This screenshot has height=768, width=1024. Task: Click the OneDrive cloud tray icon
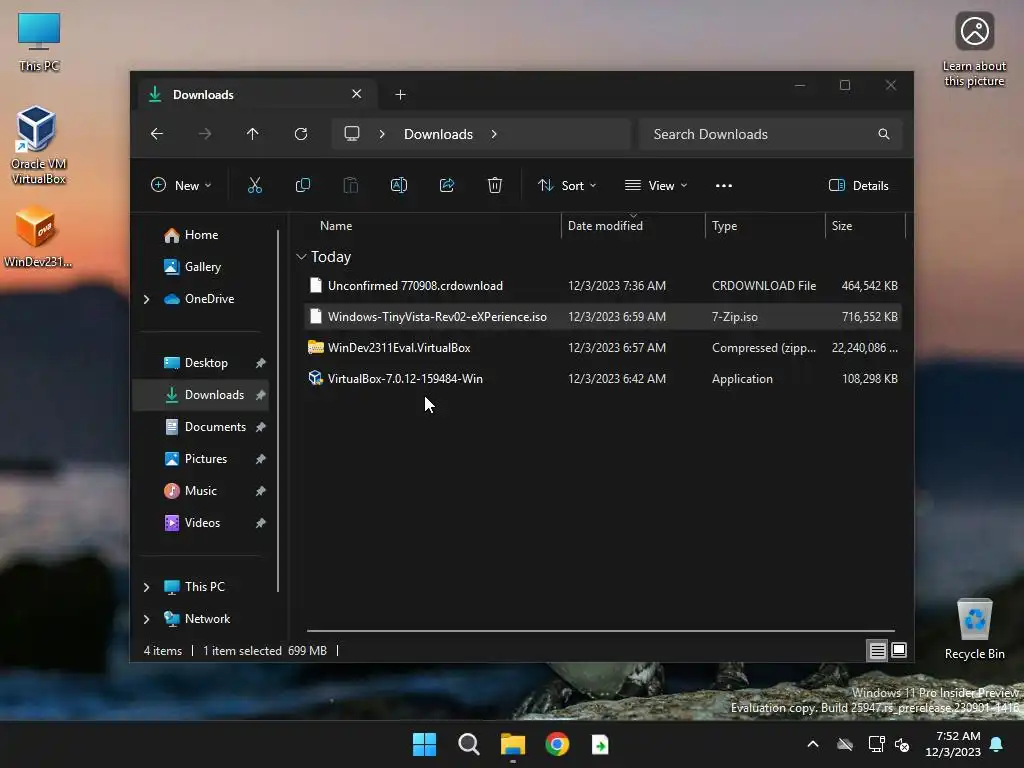coord(845,744)
